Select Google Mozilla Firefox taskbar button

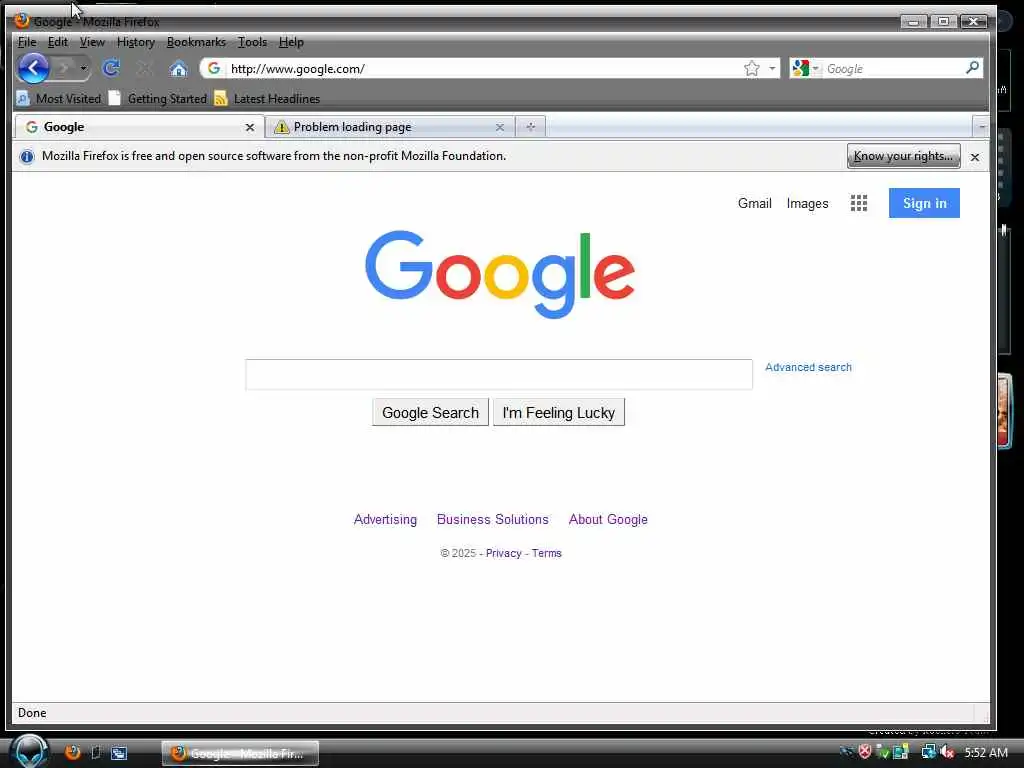click(x=240, y=753)
